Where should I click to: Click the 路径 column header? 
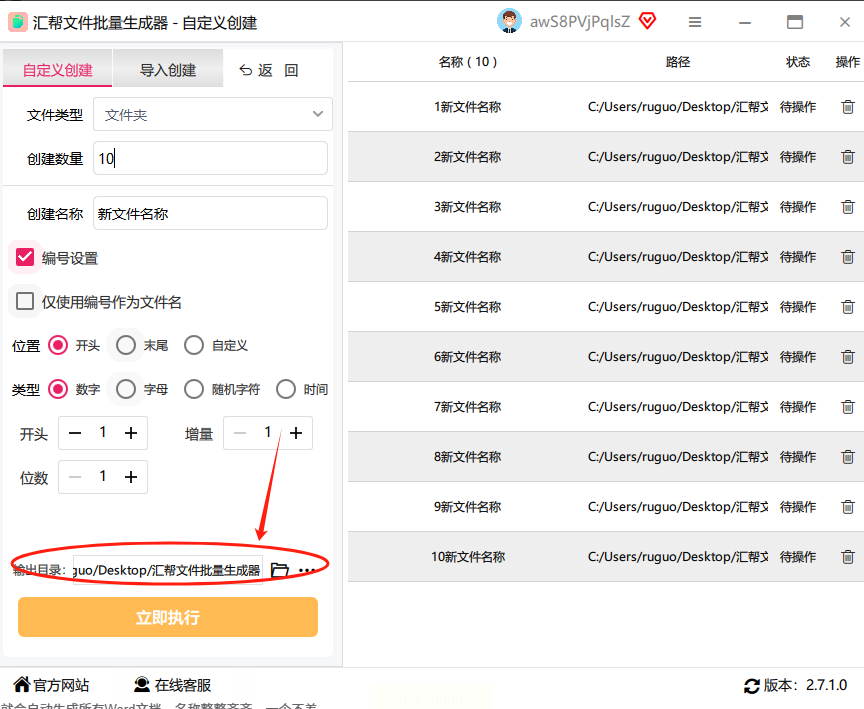[x=678, y=62]
